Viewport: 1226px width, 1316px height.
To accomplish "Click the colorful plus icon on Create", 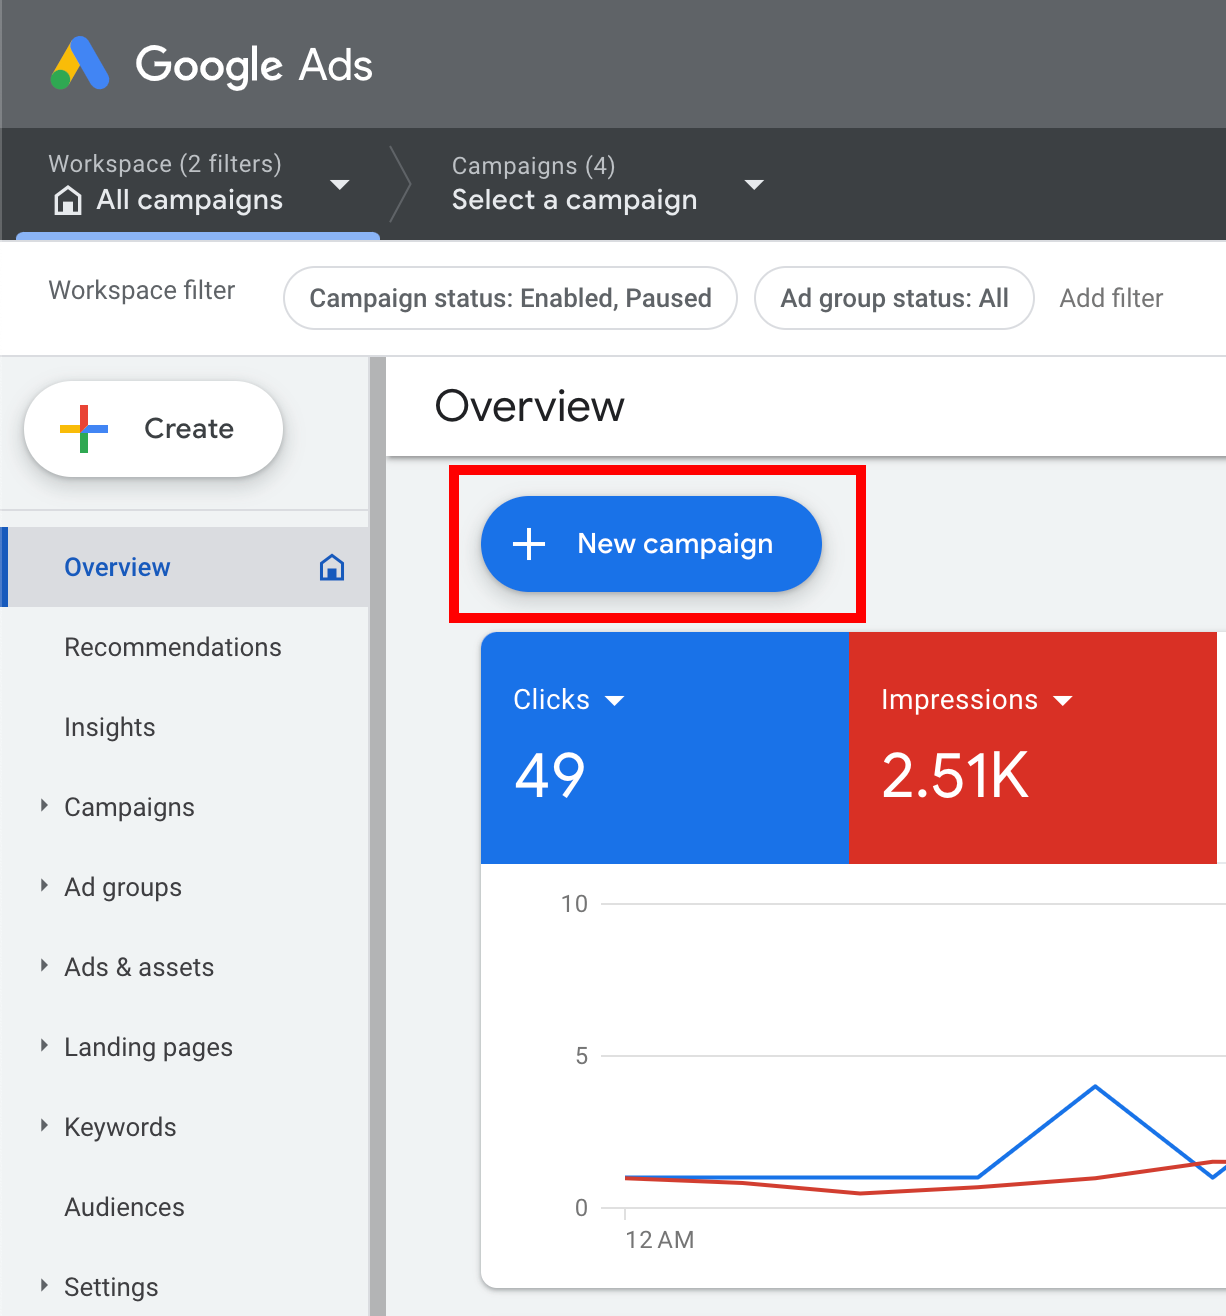I will [x=84, y=429].
